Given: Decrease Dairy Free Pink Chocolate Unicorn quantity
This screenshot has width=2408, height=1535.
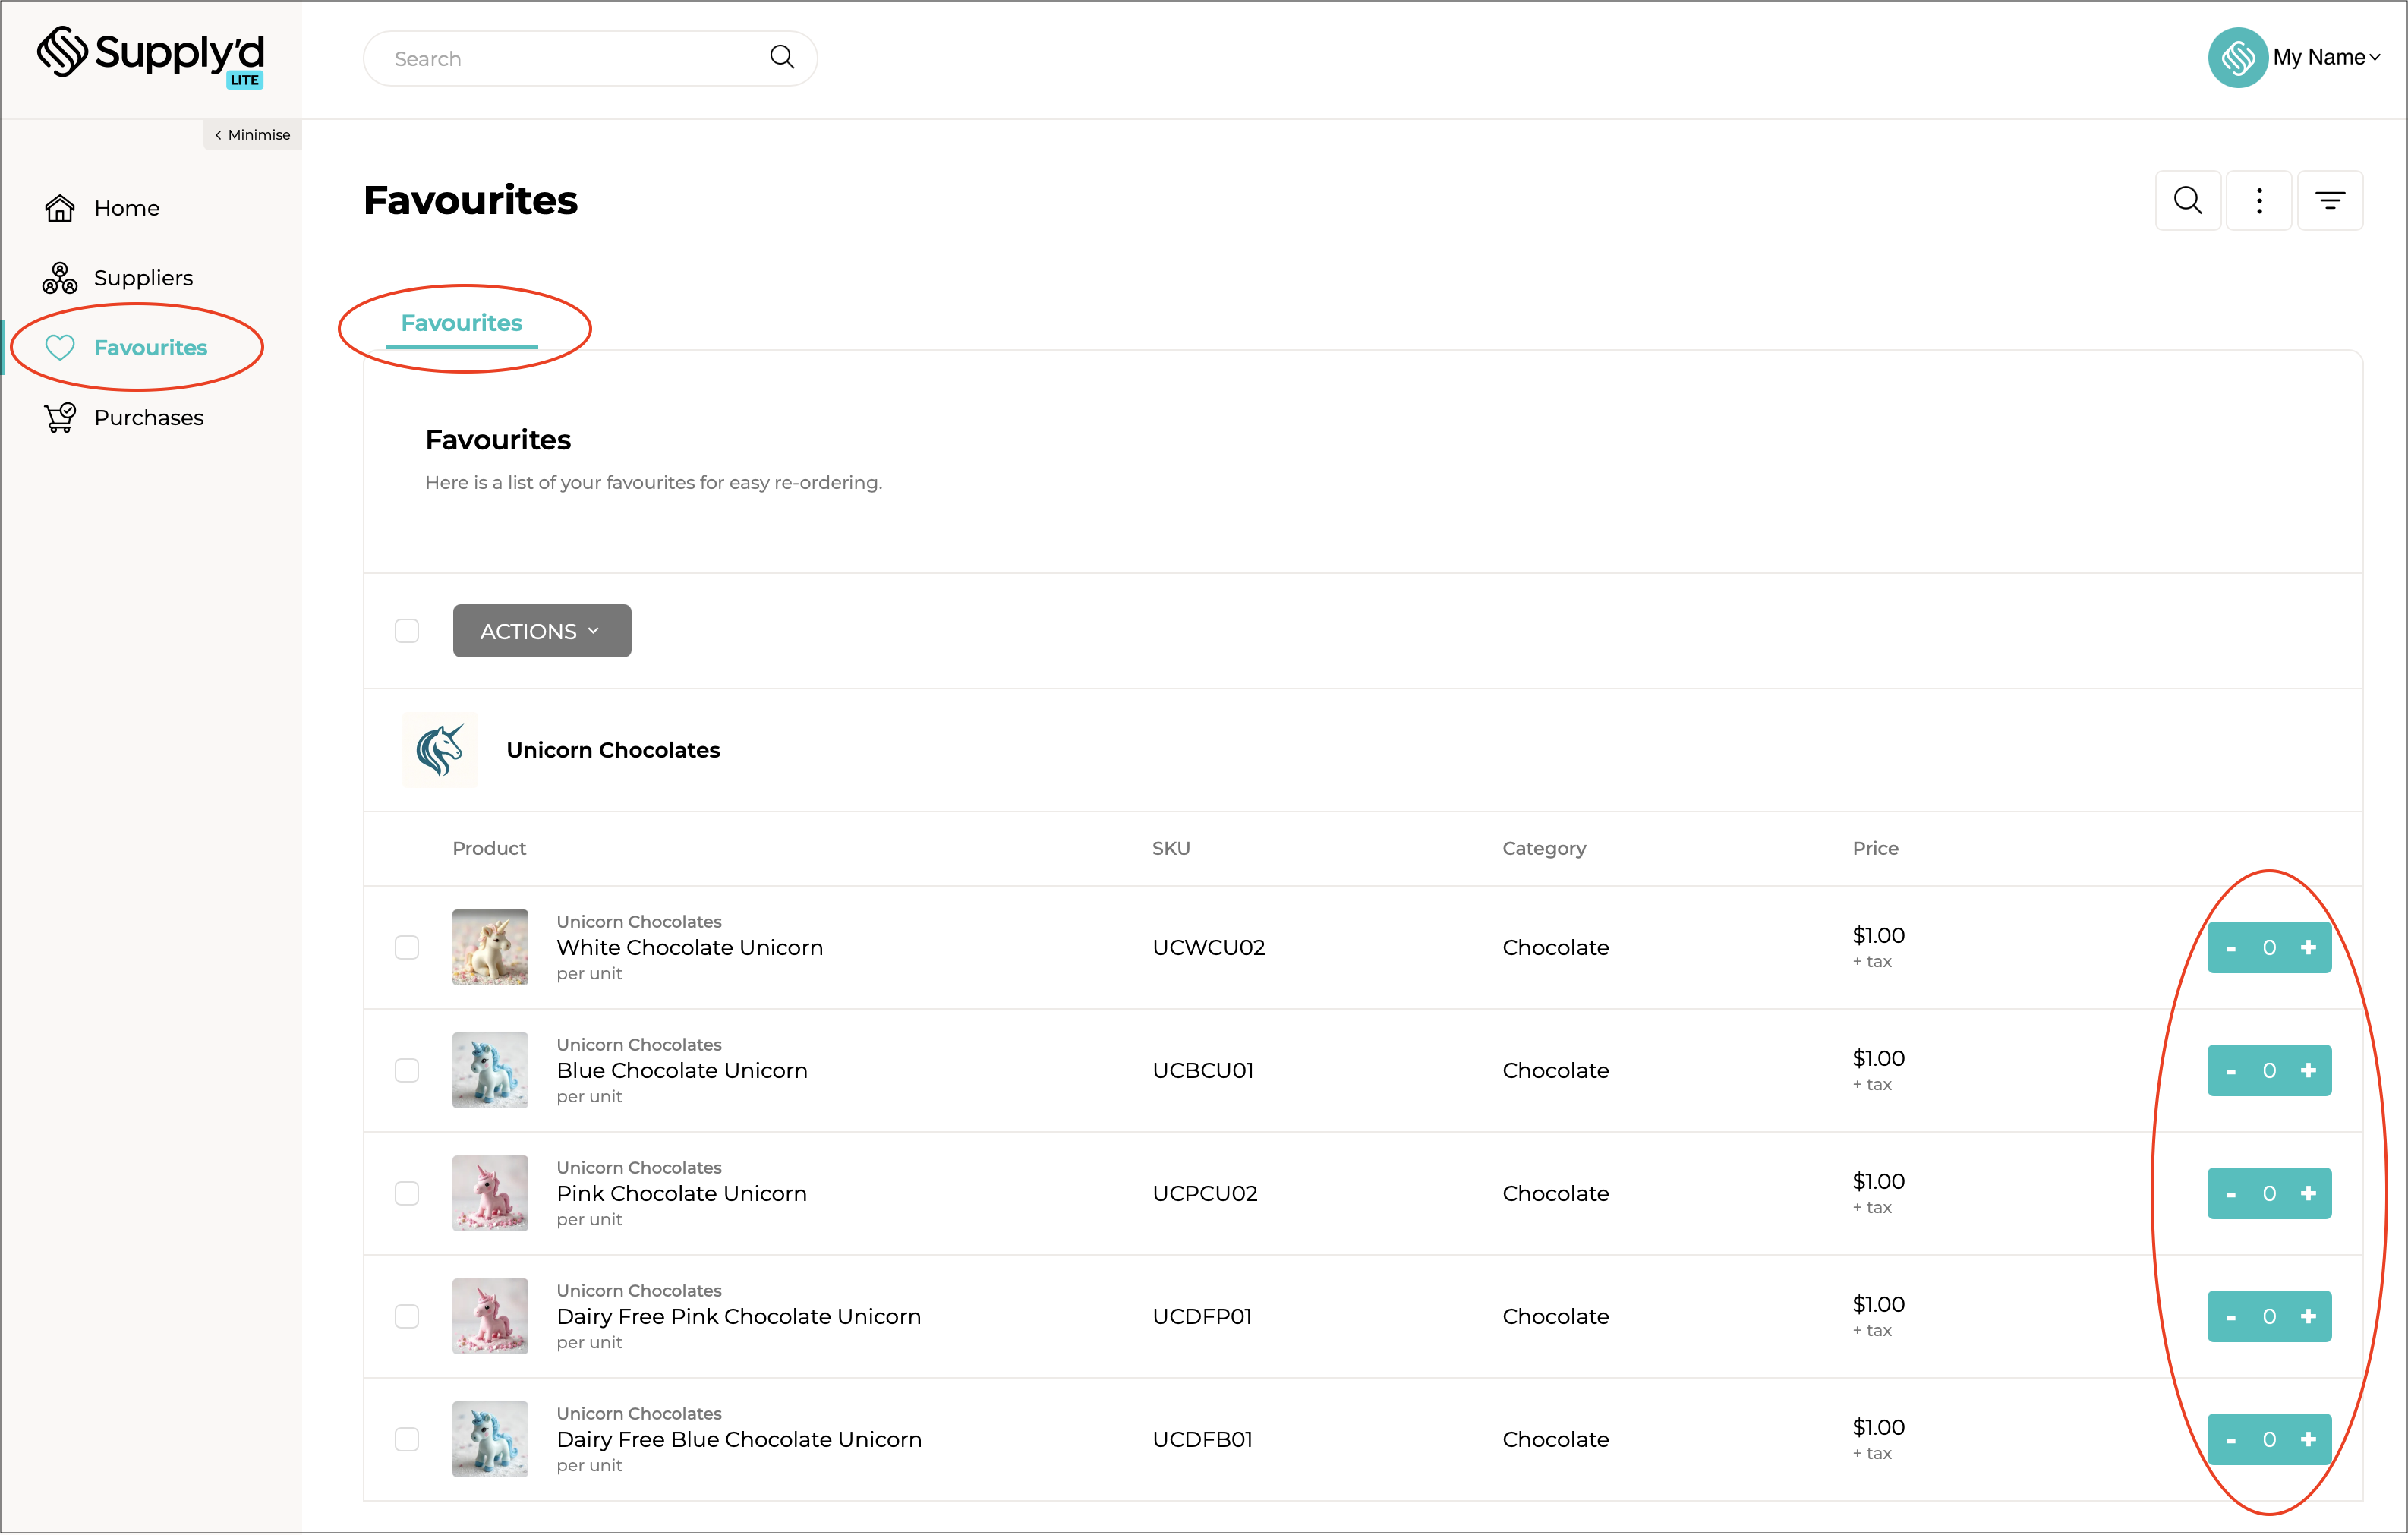Looking at the screenshot, I should point(2230,1317).
